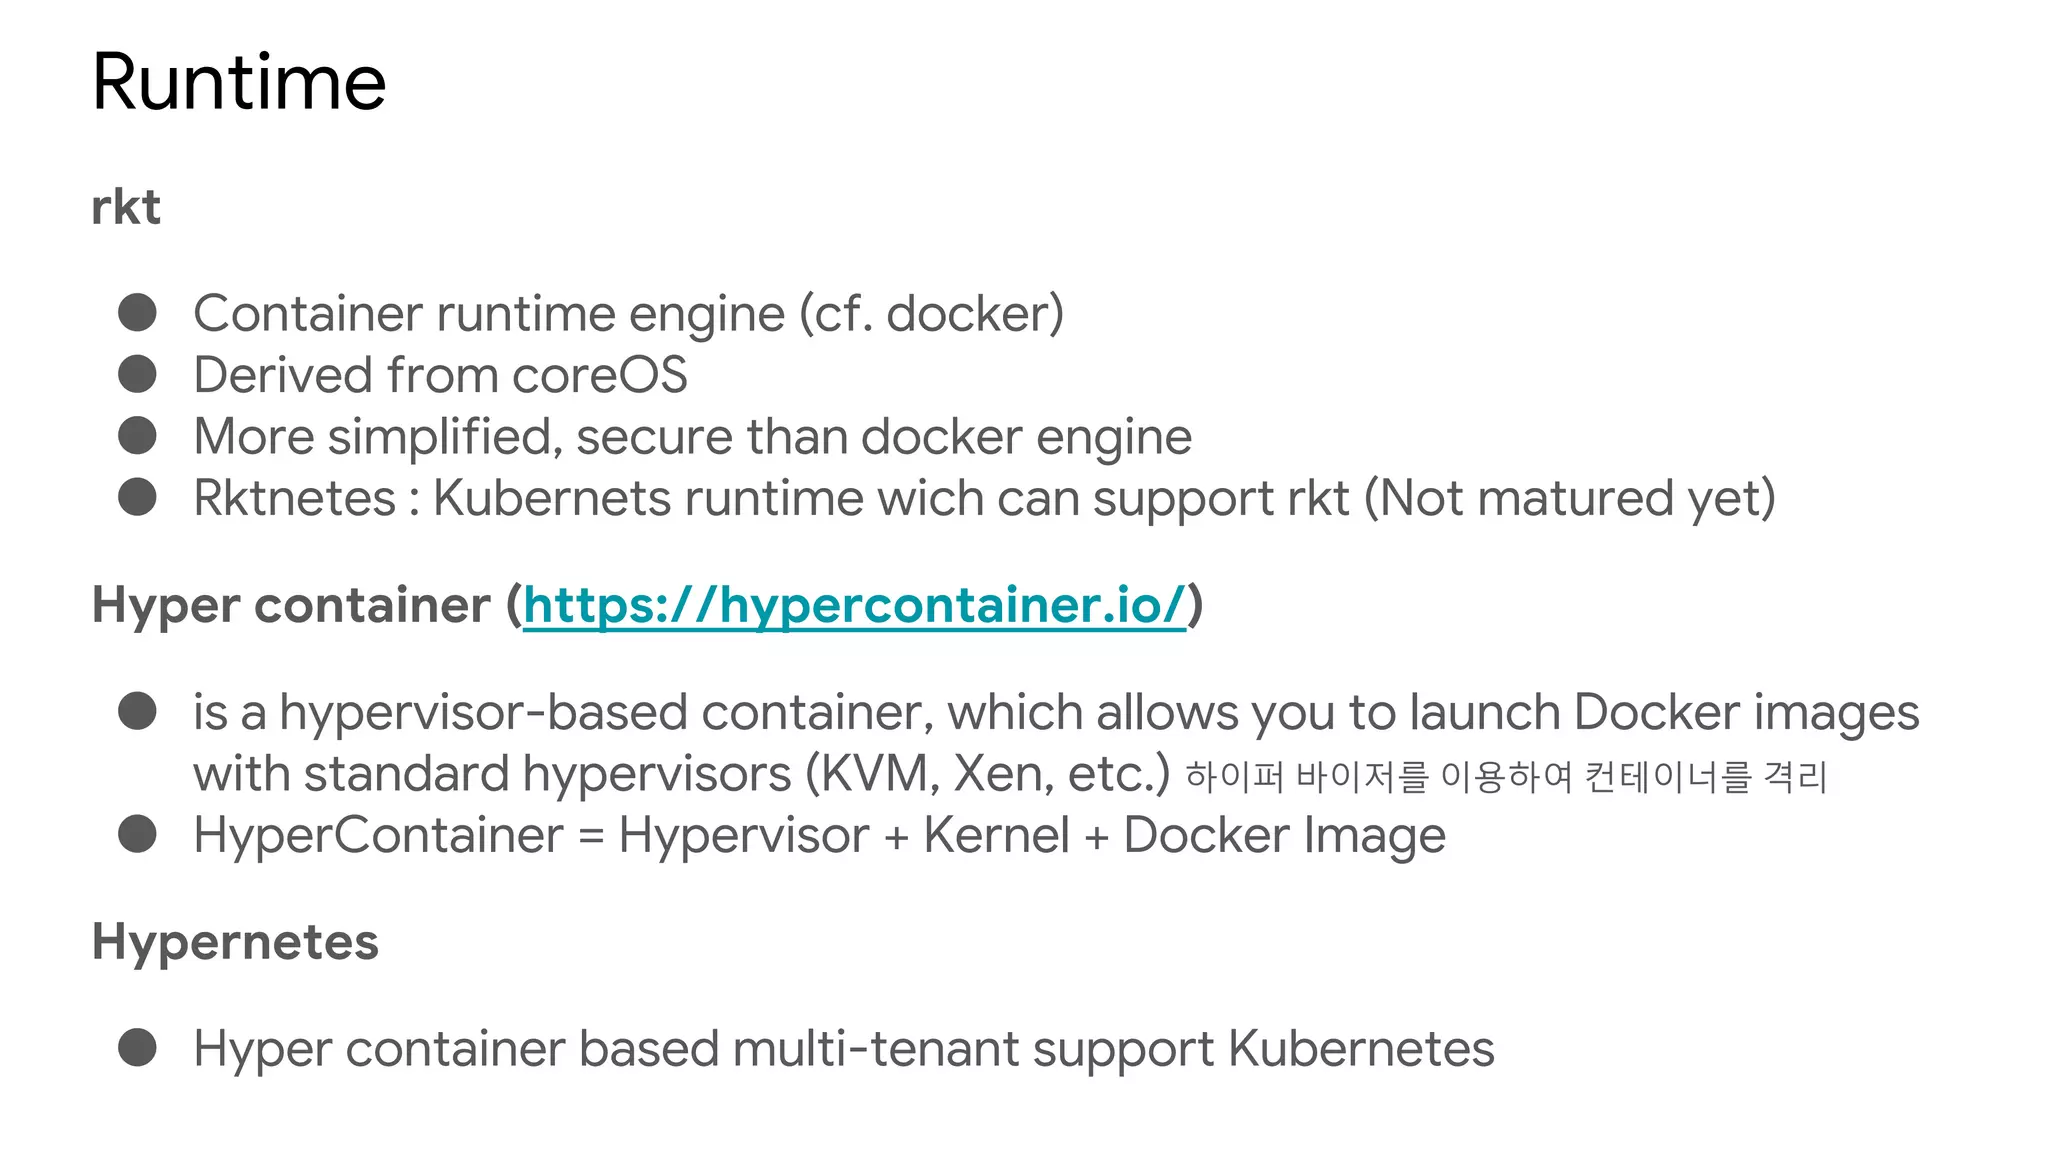Click bullet before Derived from coreOS
Image resolution: width=2048 pixels, height=1152 pixels.
137,374
